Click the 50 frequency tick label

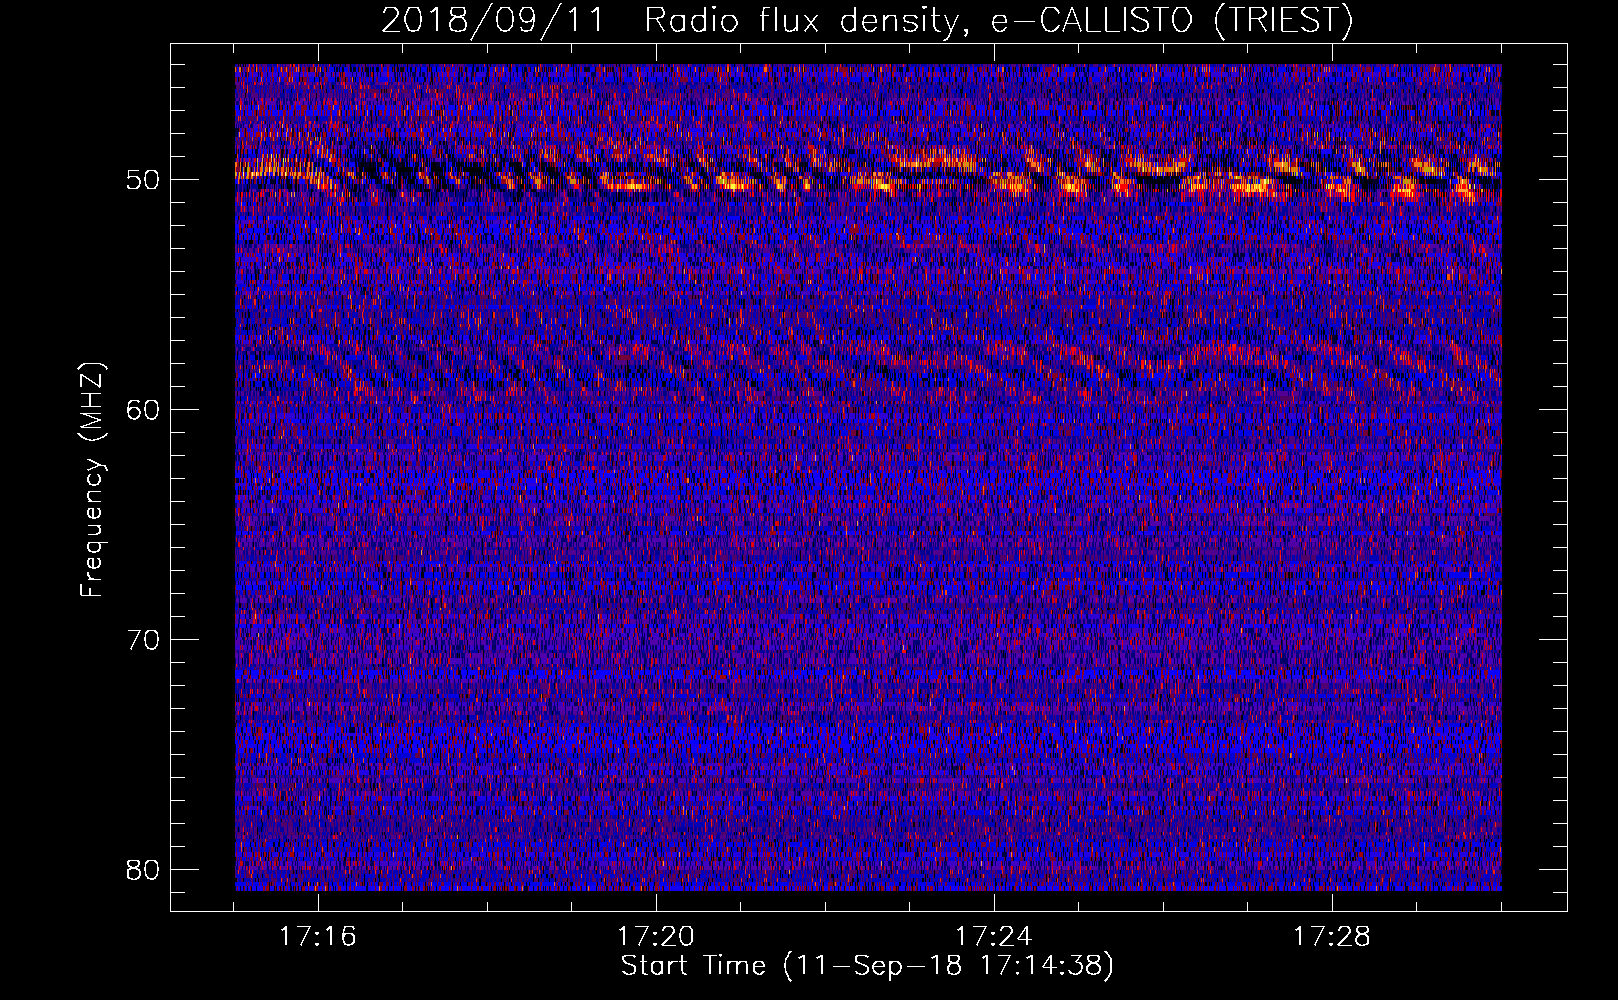click(144, 180)
